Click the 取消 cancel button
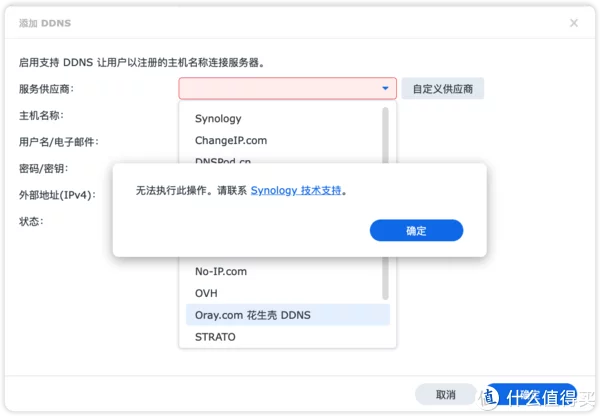The image size is (600, 416). point(446,394)
